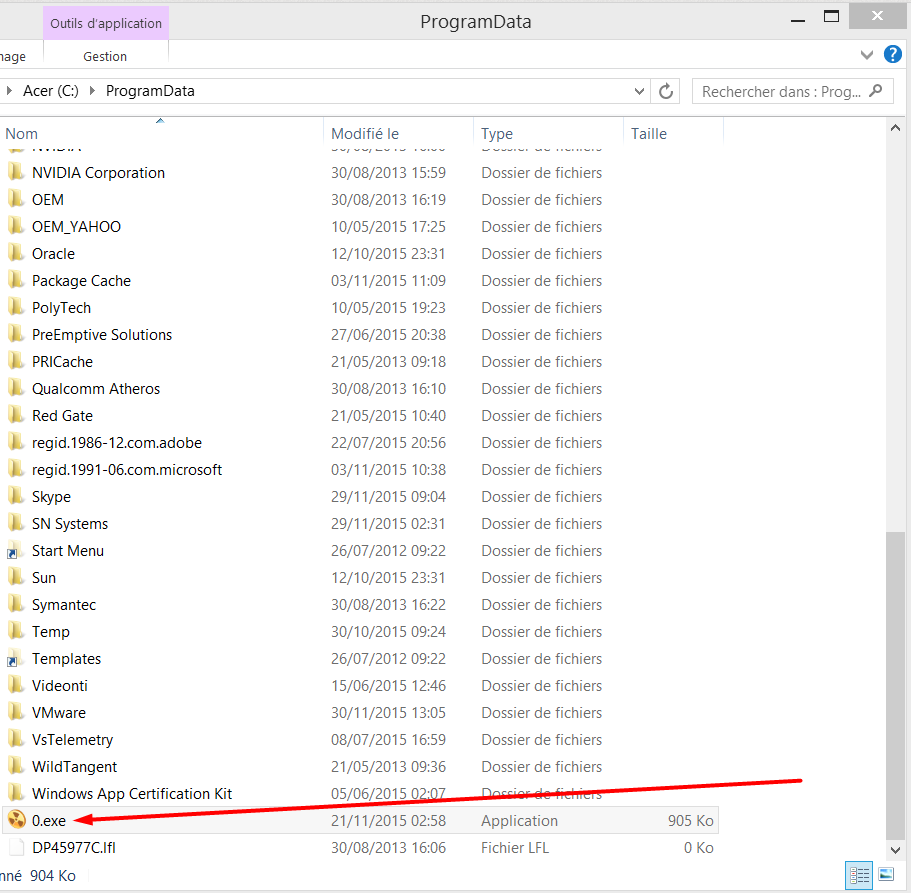Select the VsTelemetry folder name
The height and width of the screenshot is (893, 911).
(x=72, y=740)
